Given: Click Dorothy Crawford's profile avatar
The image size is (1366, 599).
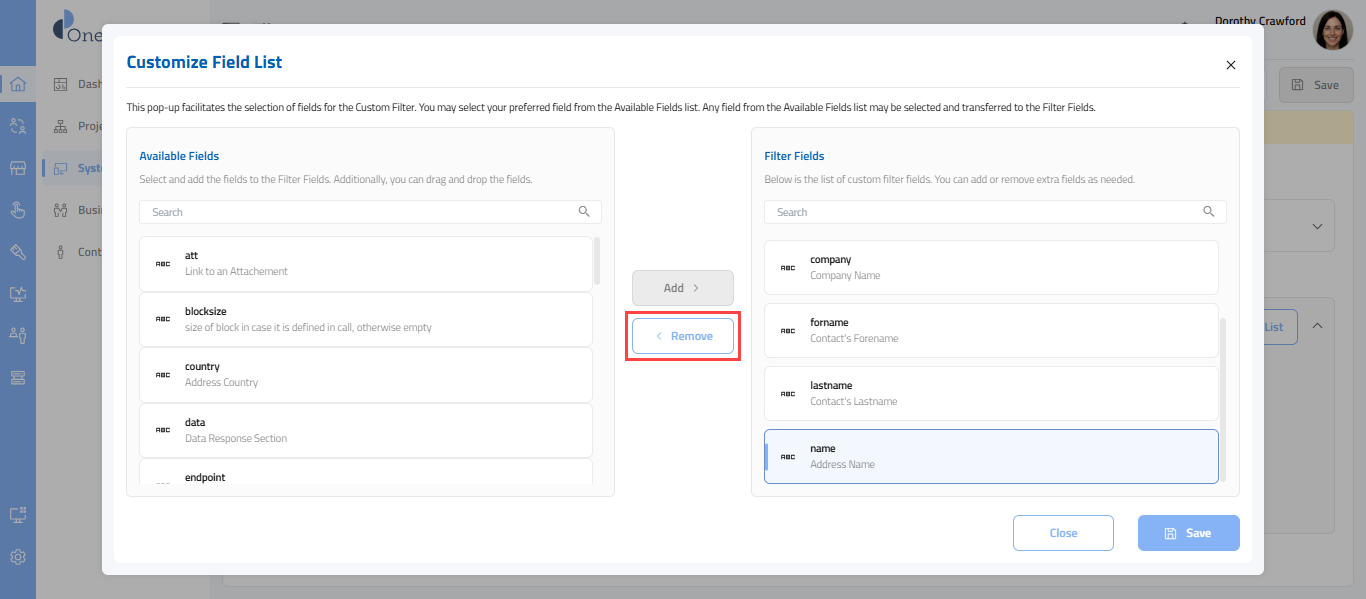Looking at the screenshot, I should (1332, 30).
